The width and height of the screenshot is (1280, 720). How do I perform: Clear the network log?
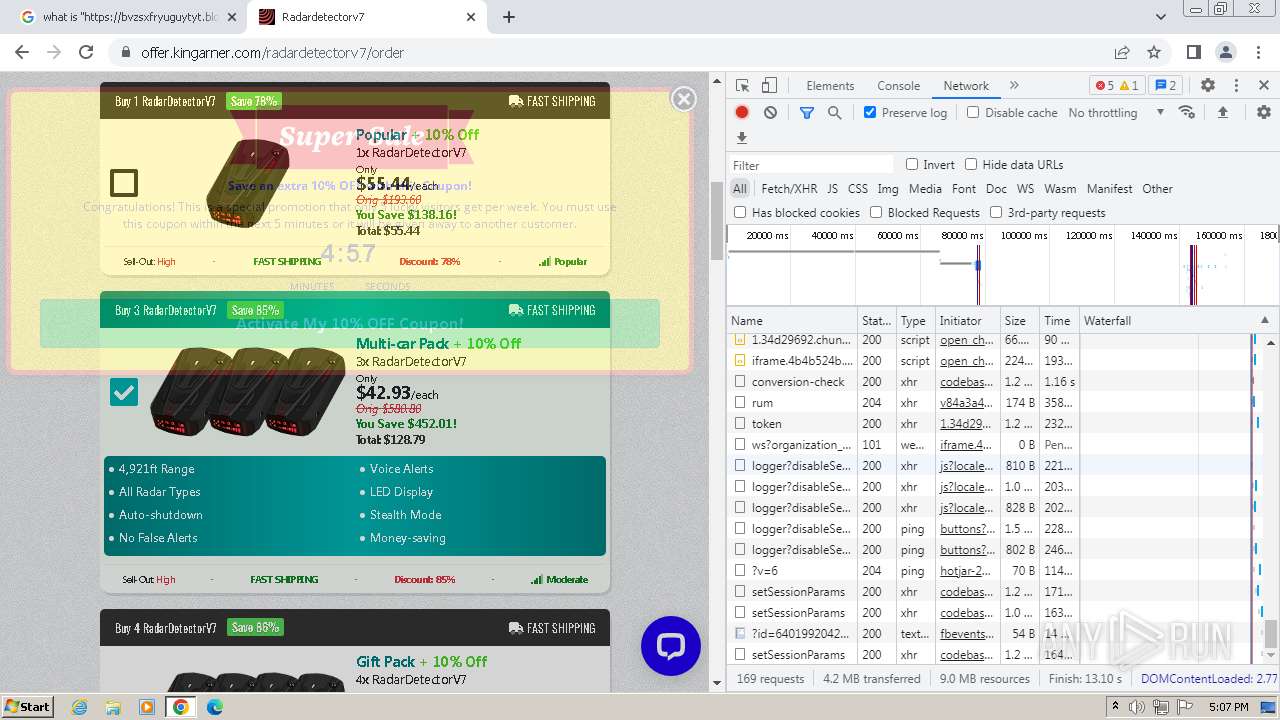770,113
